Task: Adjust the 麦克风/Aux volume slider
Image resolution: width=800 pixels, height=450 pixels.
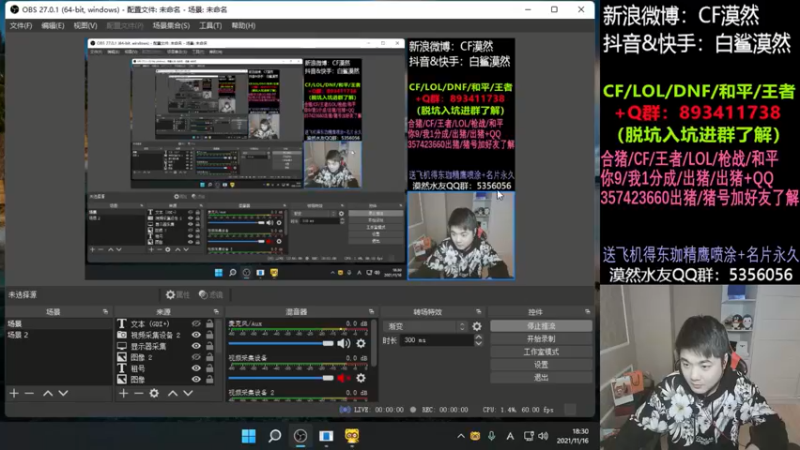Action: pos(281,343)
